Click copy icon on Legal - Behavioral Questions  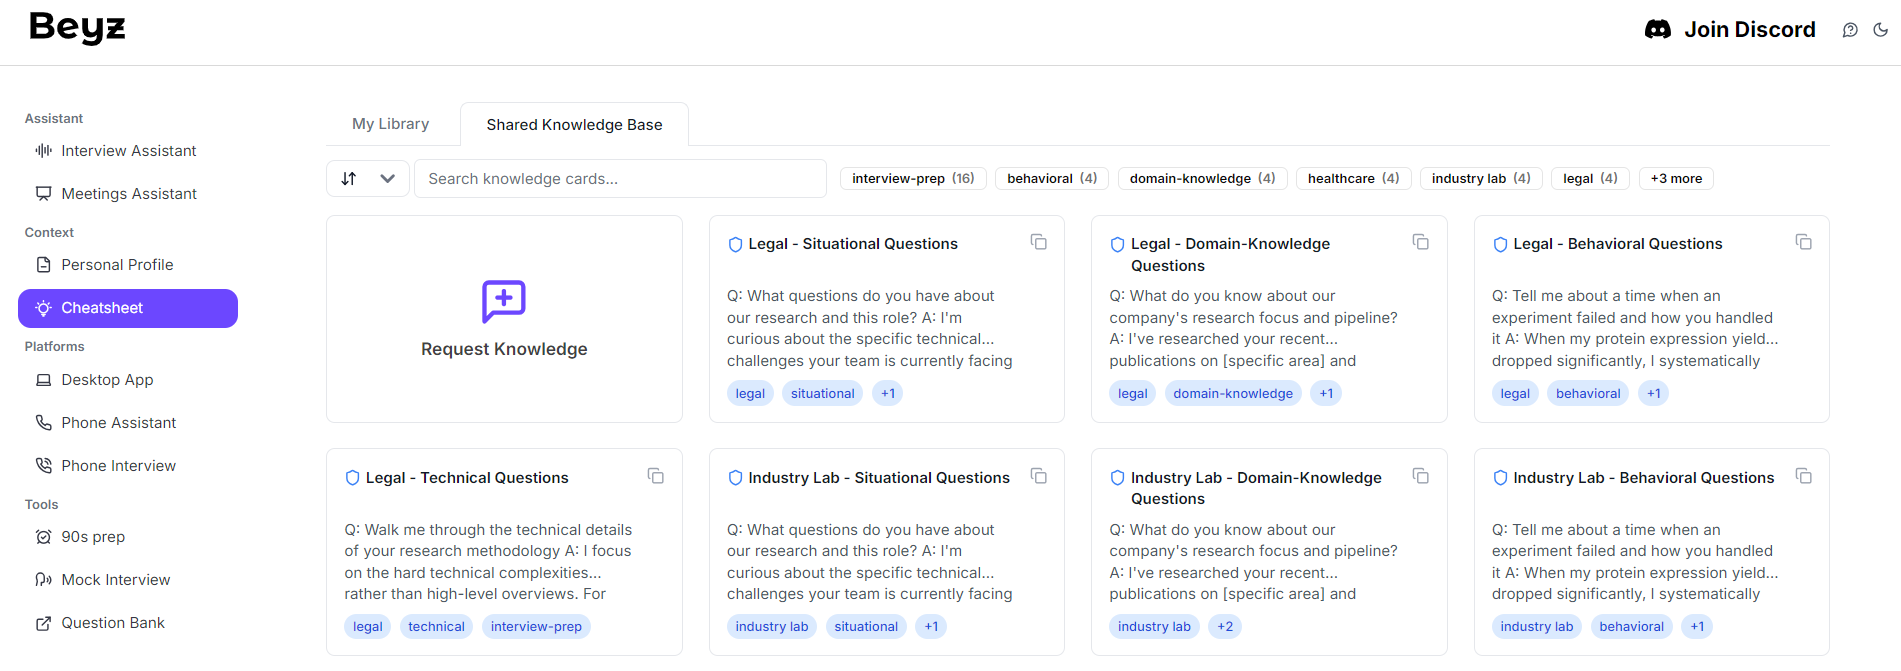1803,243
